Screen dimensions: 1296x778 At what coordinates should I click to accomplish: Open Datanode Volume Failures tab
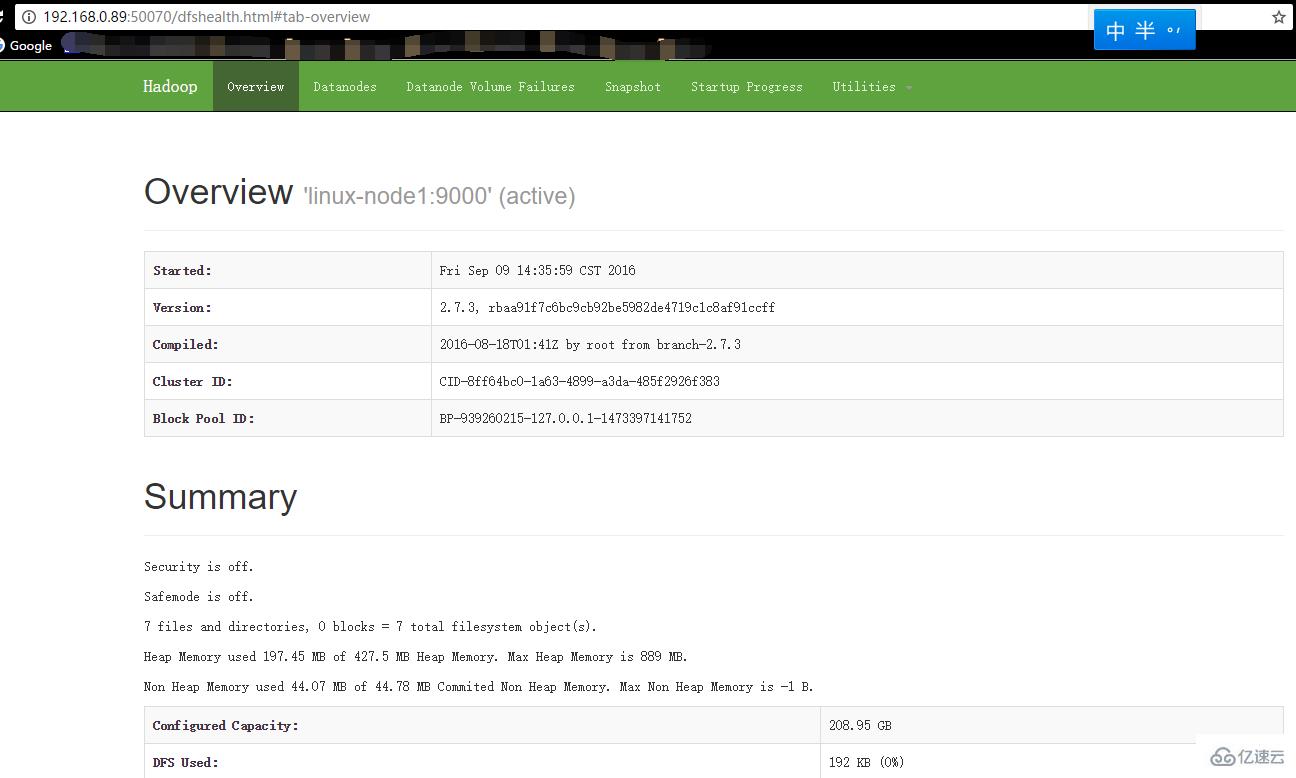click(490, 87)
